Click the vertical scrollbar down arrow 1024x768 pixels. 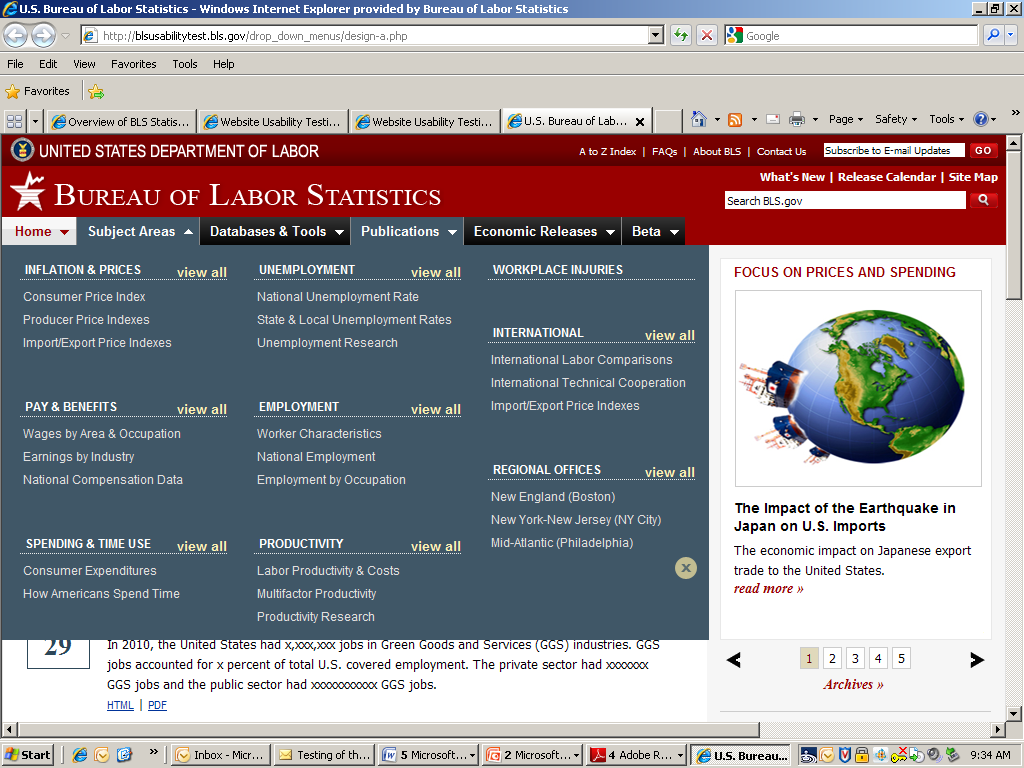click(1013, 712)
